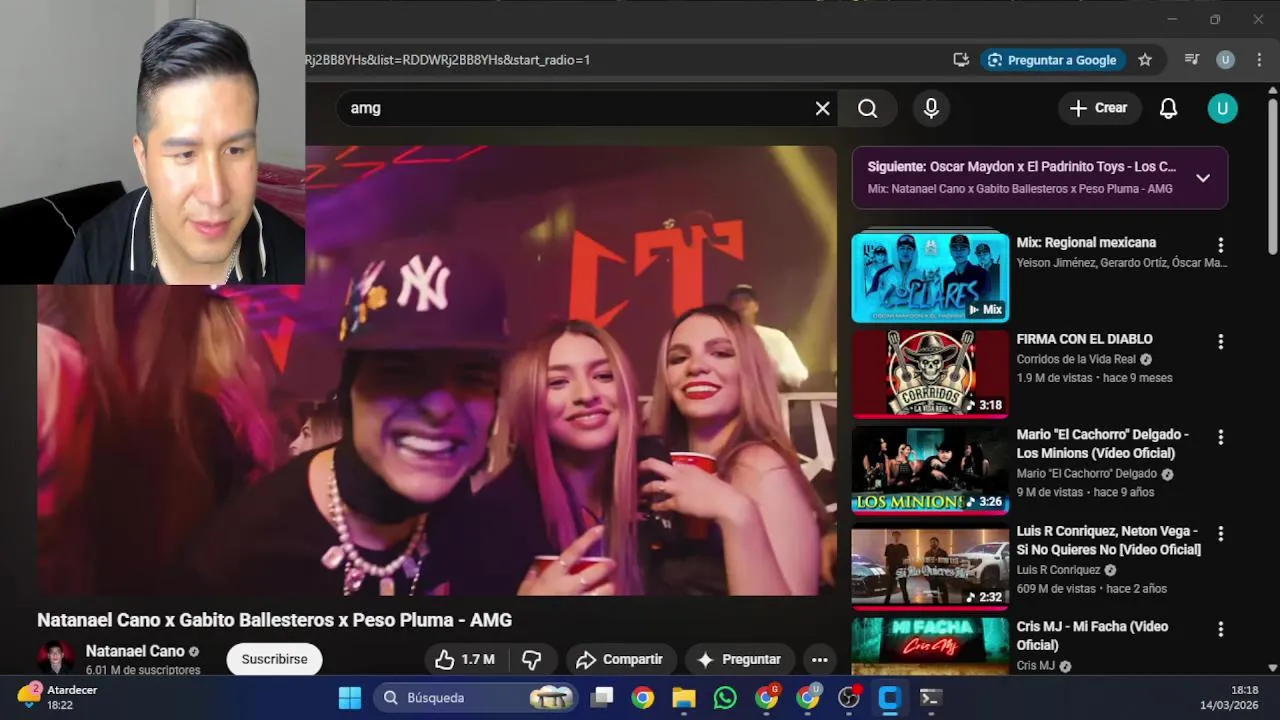The image size is (1280, 720).
Task: Open Chrome with U profile badge in taskbar
Action: (808, 698)
